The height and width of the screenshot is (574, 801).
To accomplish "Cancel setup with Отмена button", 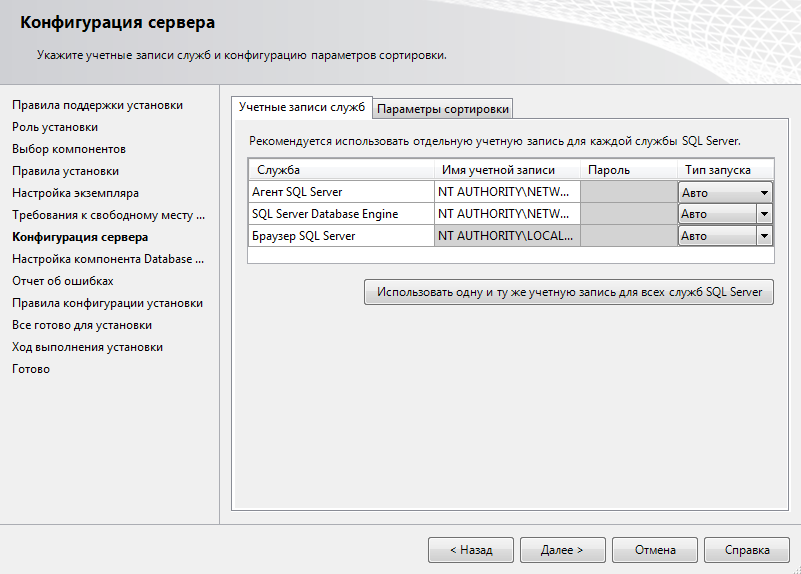I will pos(654,550).
